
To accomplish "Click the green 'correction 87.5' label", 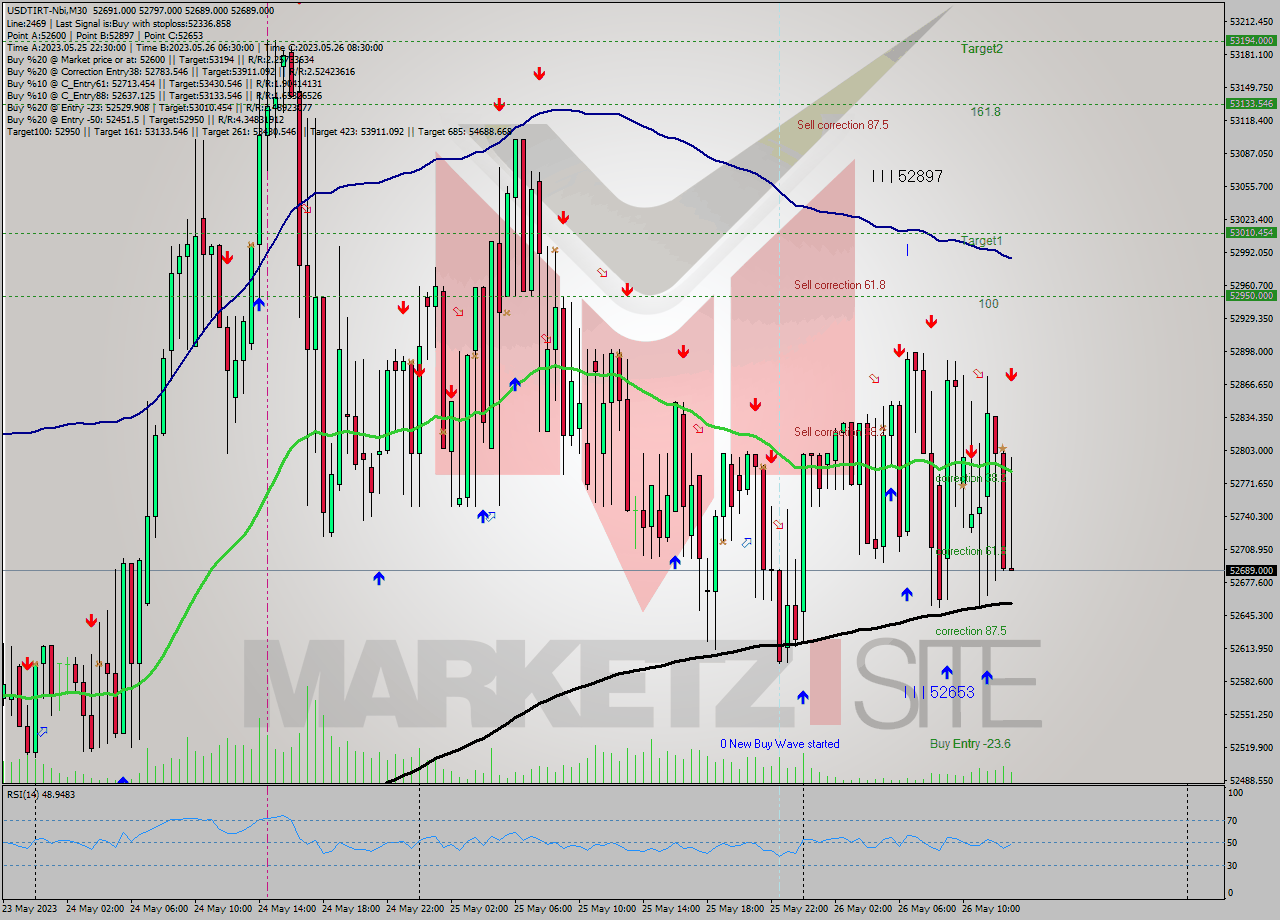I will click(971, 631).
